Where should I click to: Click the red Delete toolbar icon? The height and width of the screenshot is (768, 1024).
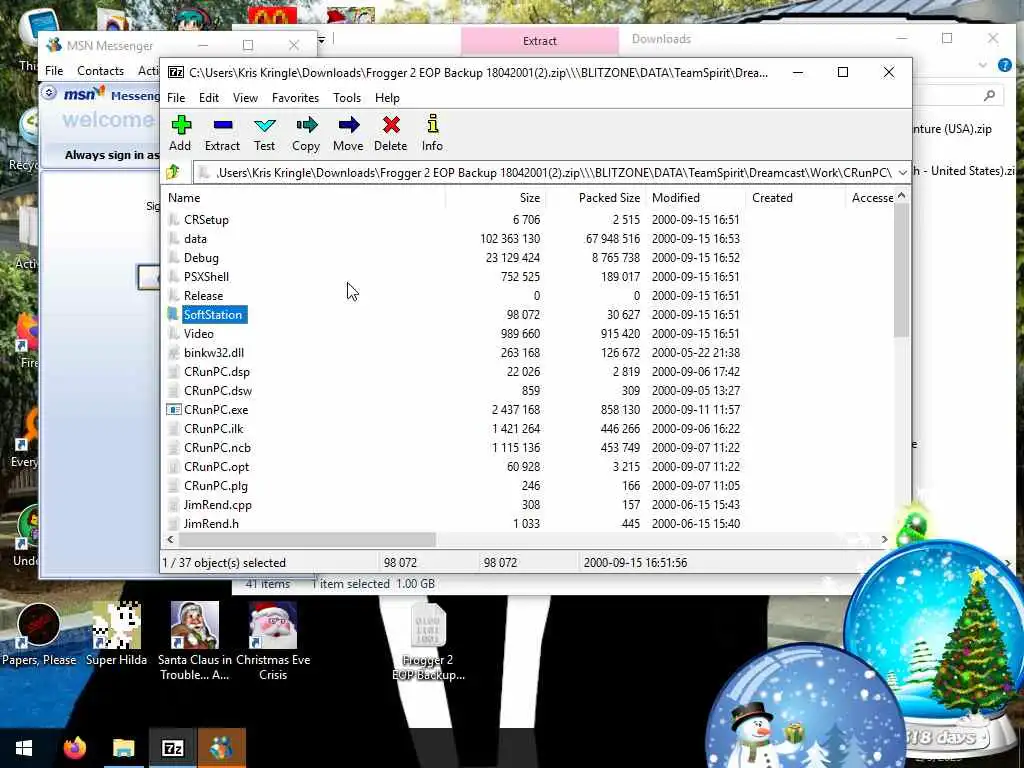pyautogui.click(x=391, y=125)
